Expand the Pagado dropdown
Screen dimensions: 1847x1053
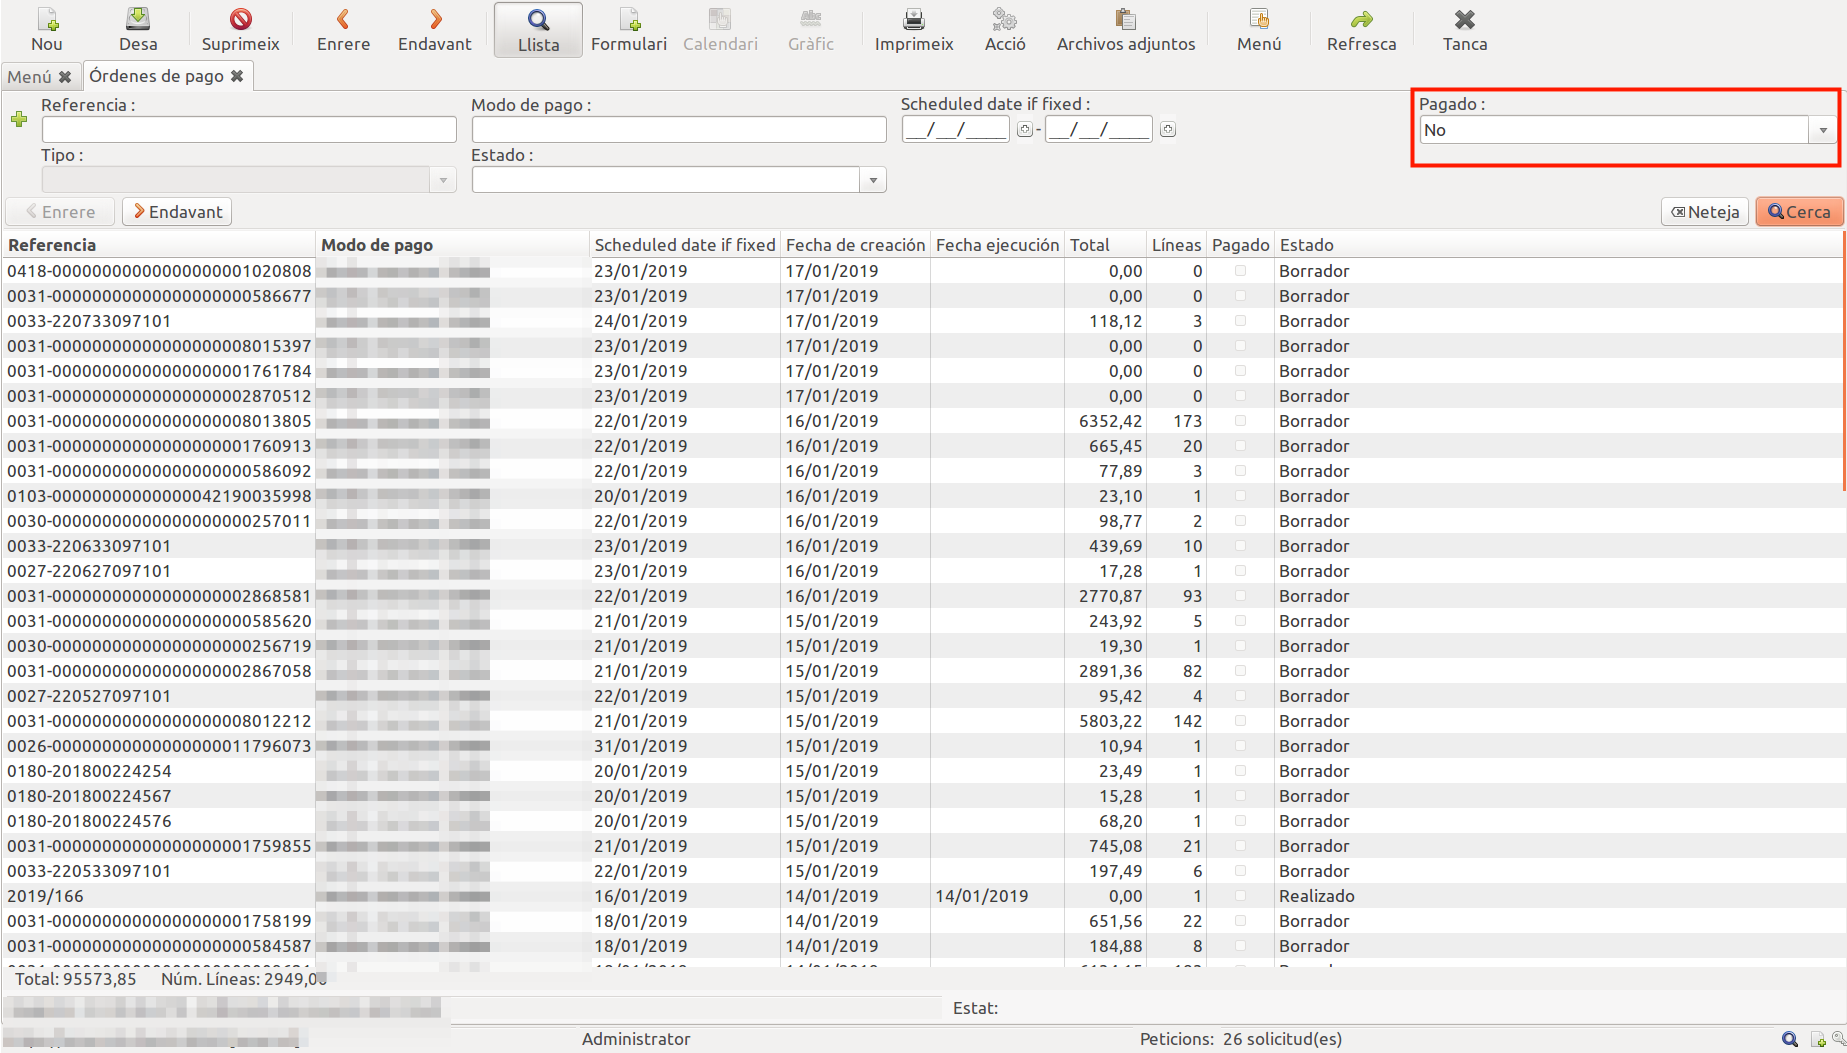click(1822, 130)
